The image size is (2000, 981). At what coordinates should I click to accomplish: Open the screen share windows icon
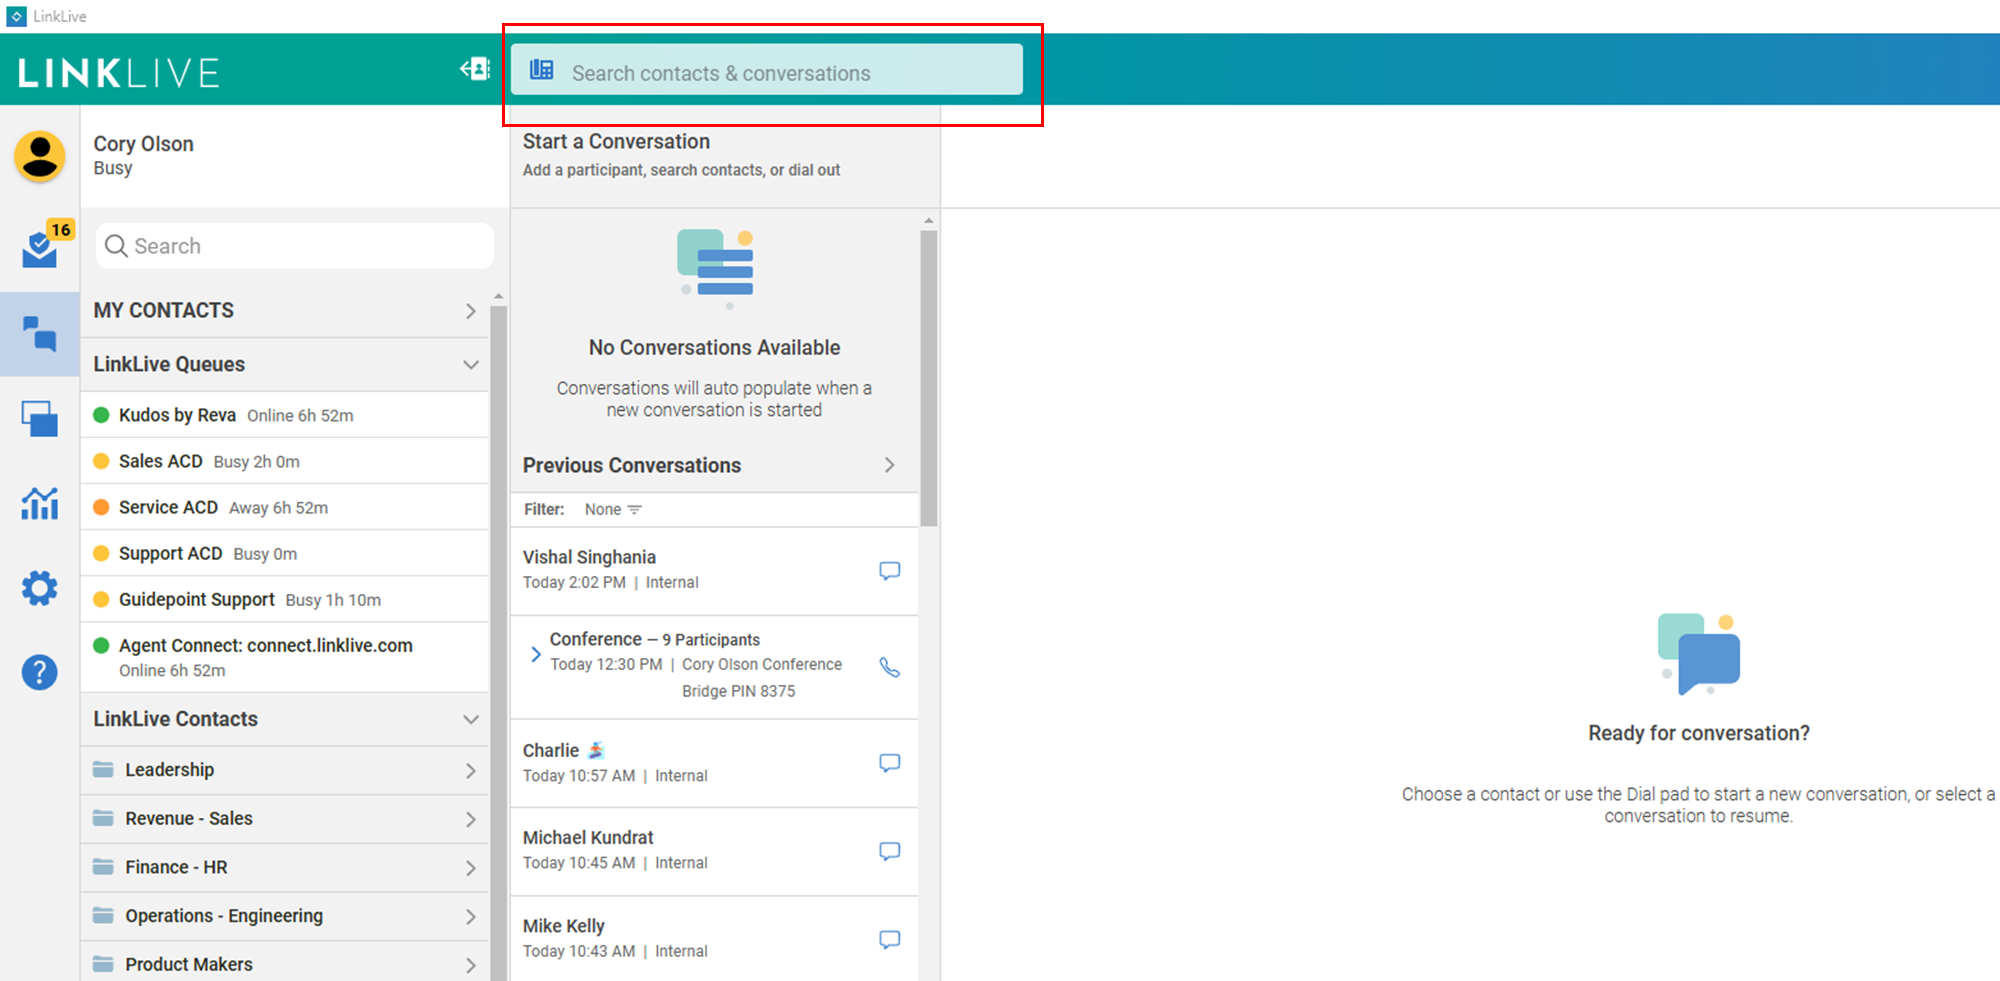pyautogui.click(x=40, y=418)
